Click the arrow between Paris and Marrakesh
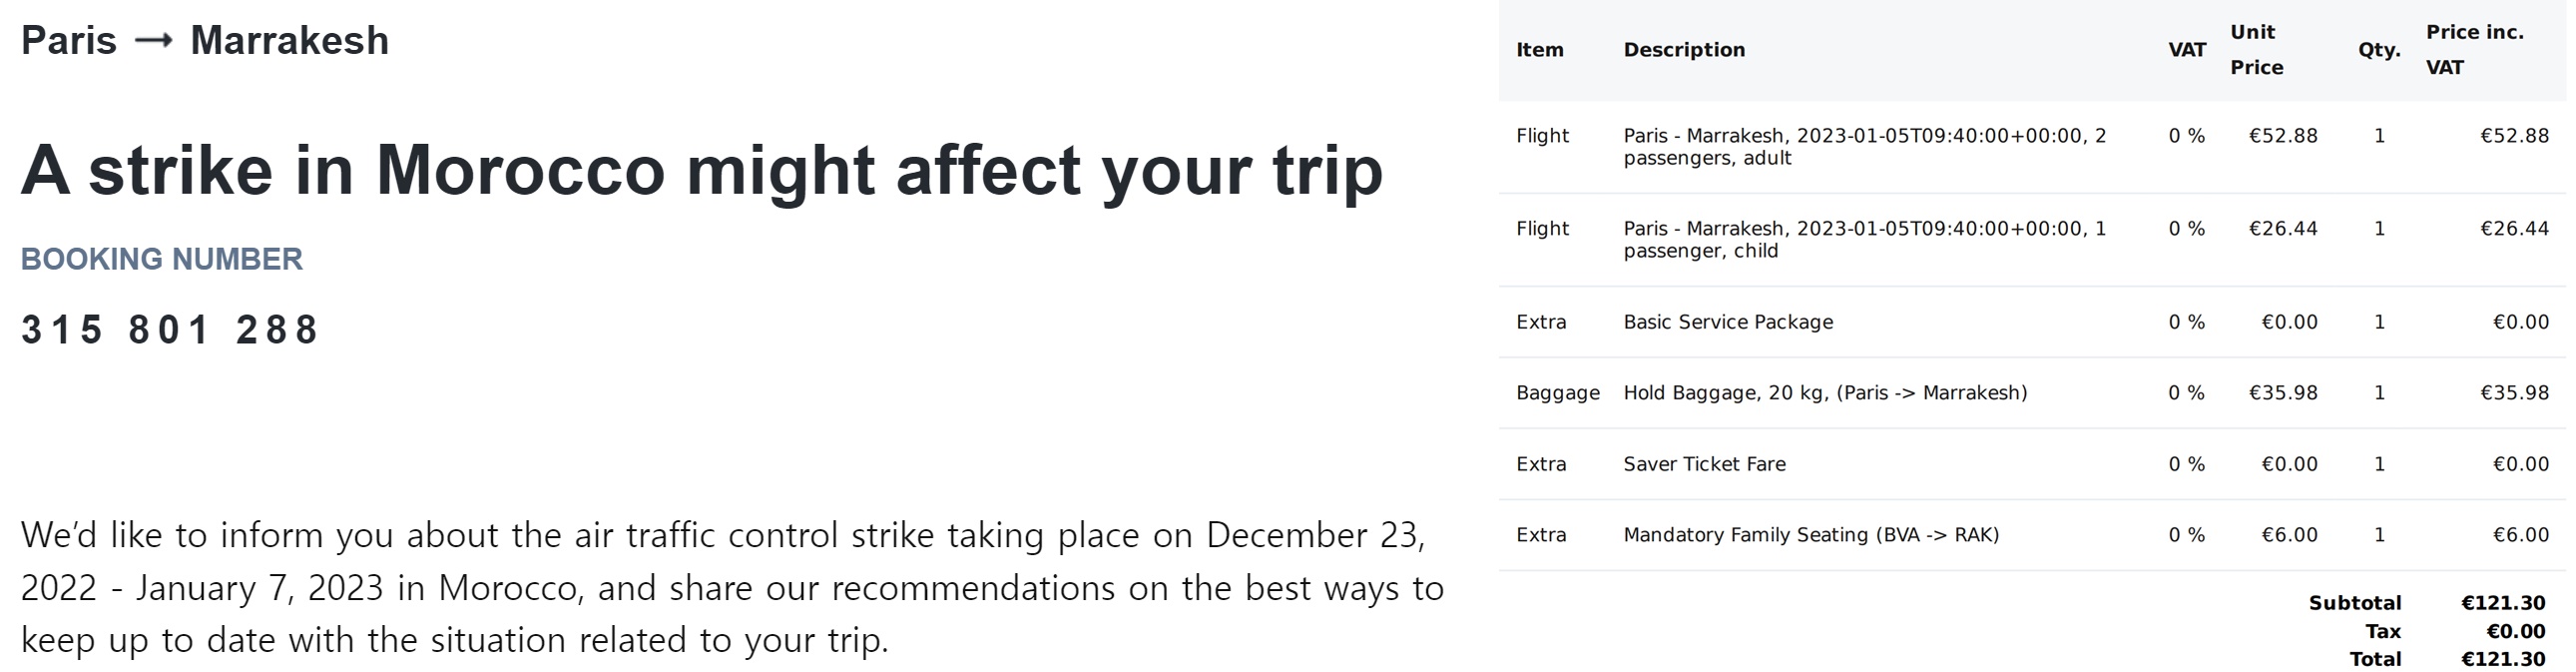The width and height of the screenshot is (2576, 672). pyautogui.click(x=153, y=41)
